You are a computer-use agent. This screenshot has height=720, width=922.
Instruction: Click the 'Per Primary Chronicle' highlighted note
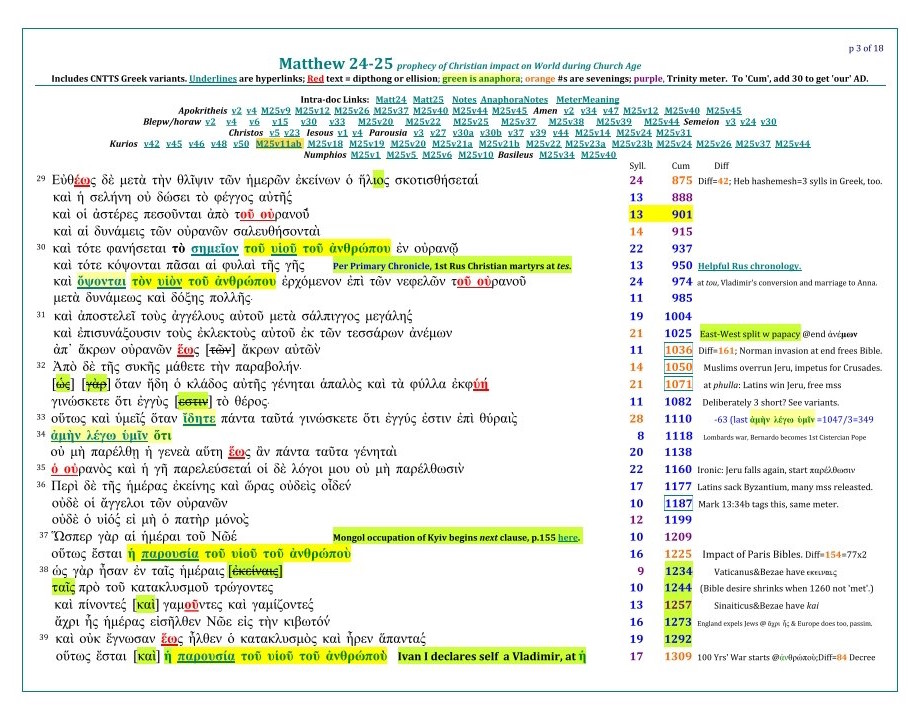[x=452, y=266]
